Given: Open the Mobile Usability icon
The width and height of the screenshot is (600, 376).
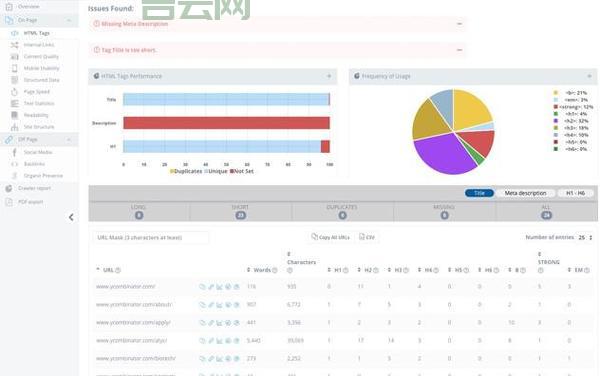Looking at the screenshot, I should pos(14,68).
